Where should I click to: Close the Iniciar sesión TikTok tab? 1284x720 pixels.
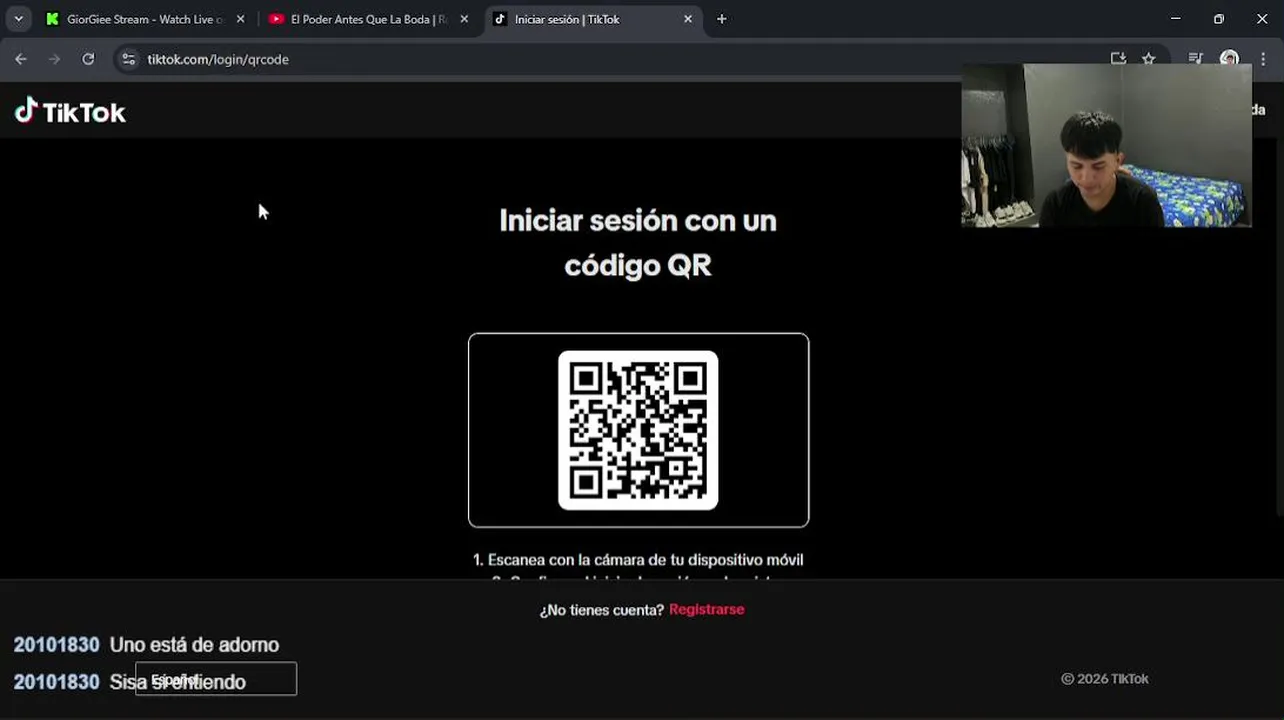pyautogui.click(x=688, y=19)
